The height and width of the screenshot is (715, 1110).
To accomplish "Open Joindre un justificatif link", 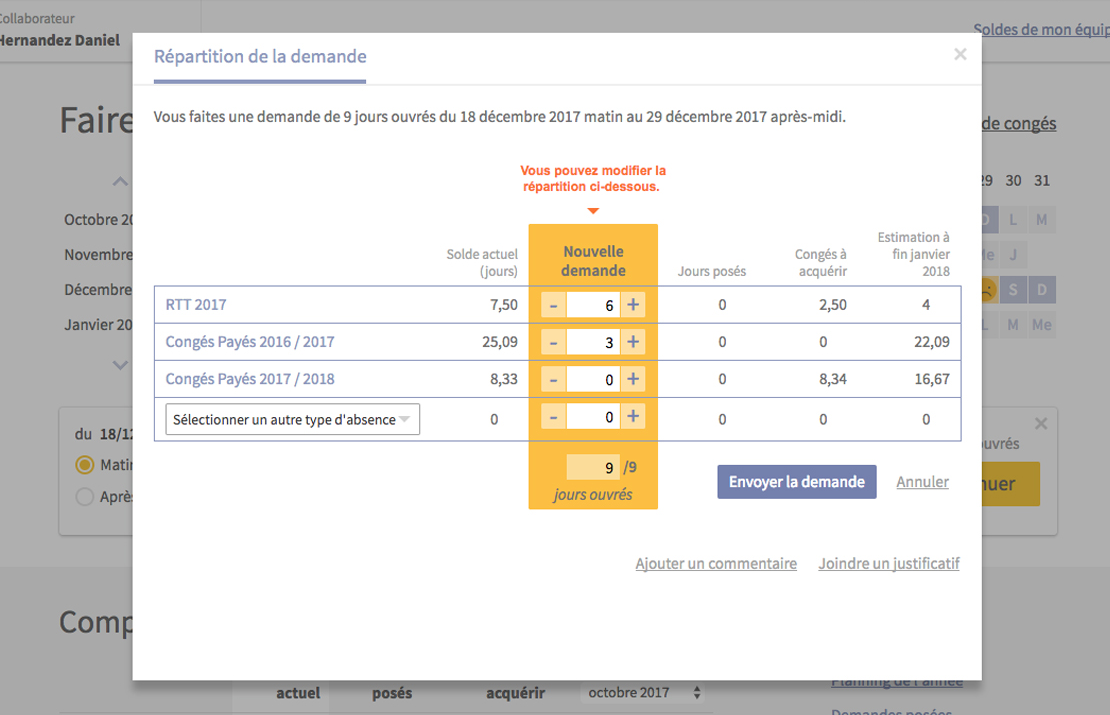I will tap(889, 564).
